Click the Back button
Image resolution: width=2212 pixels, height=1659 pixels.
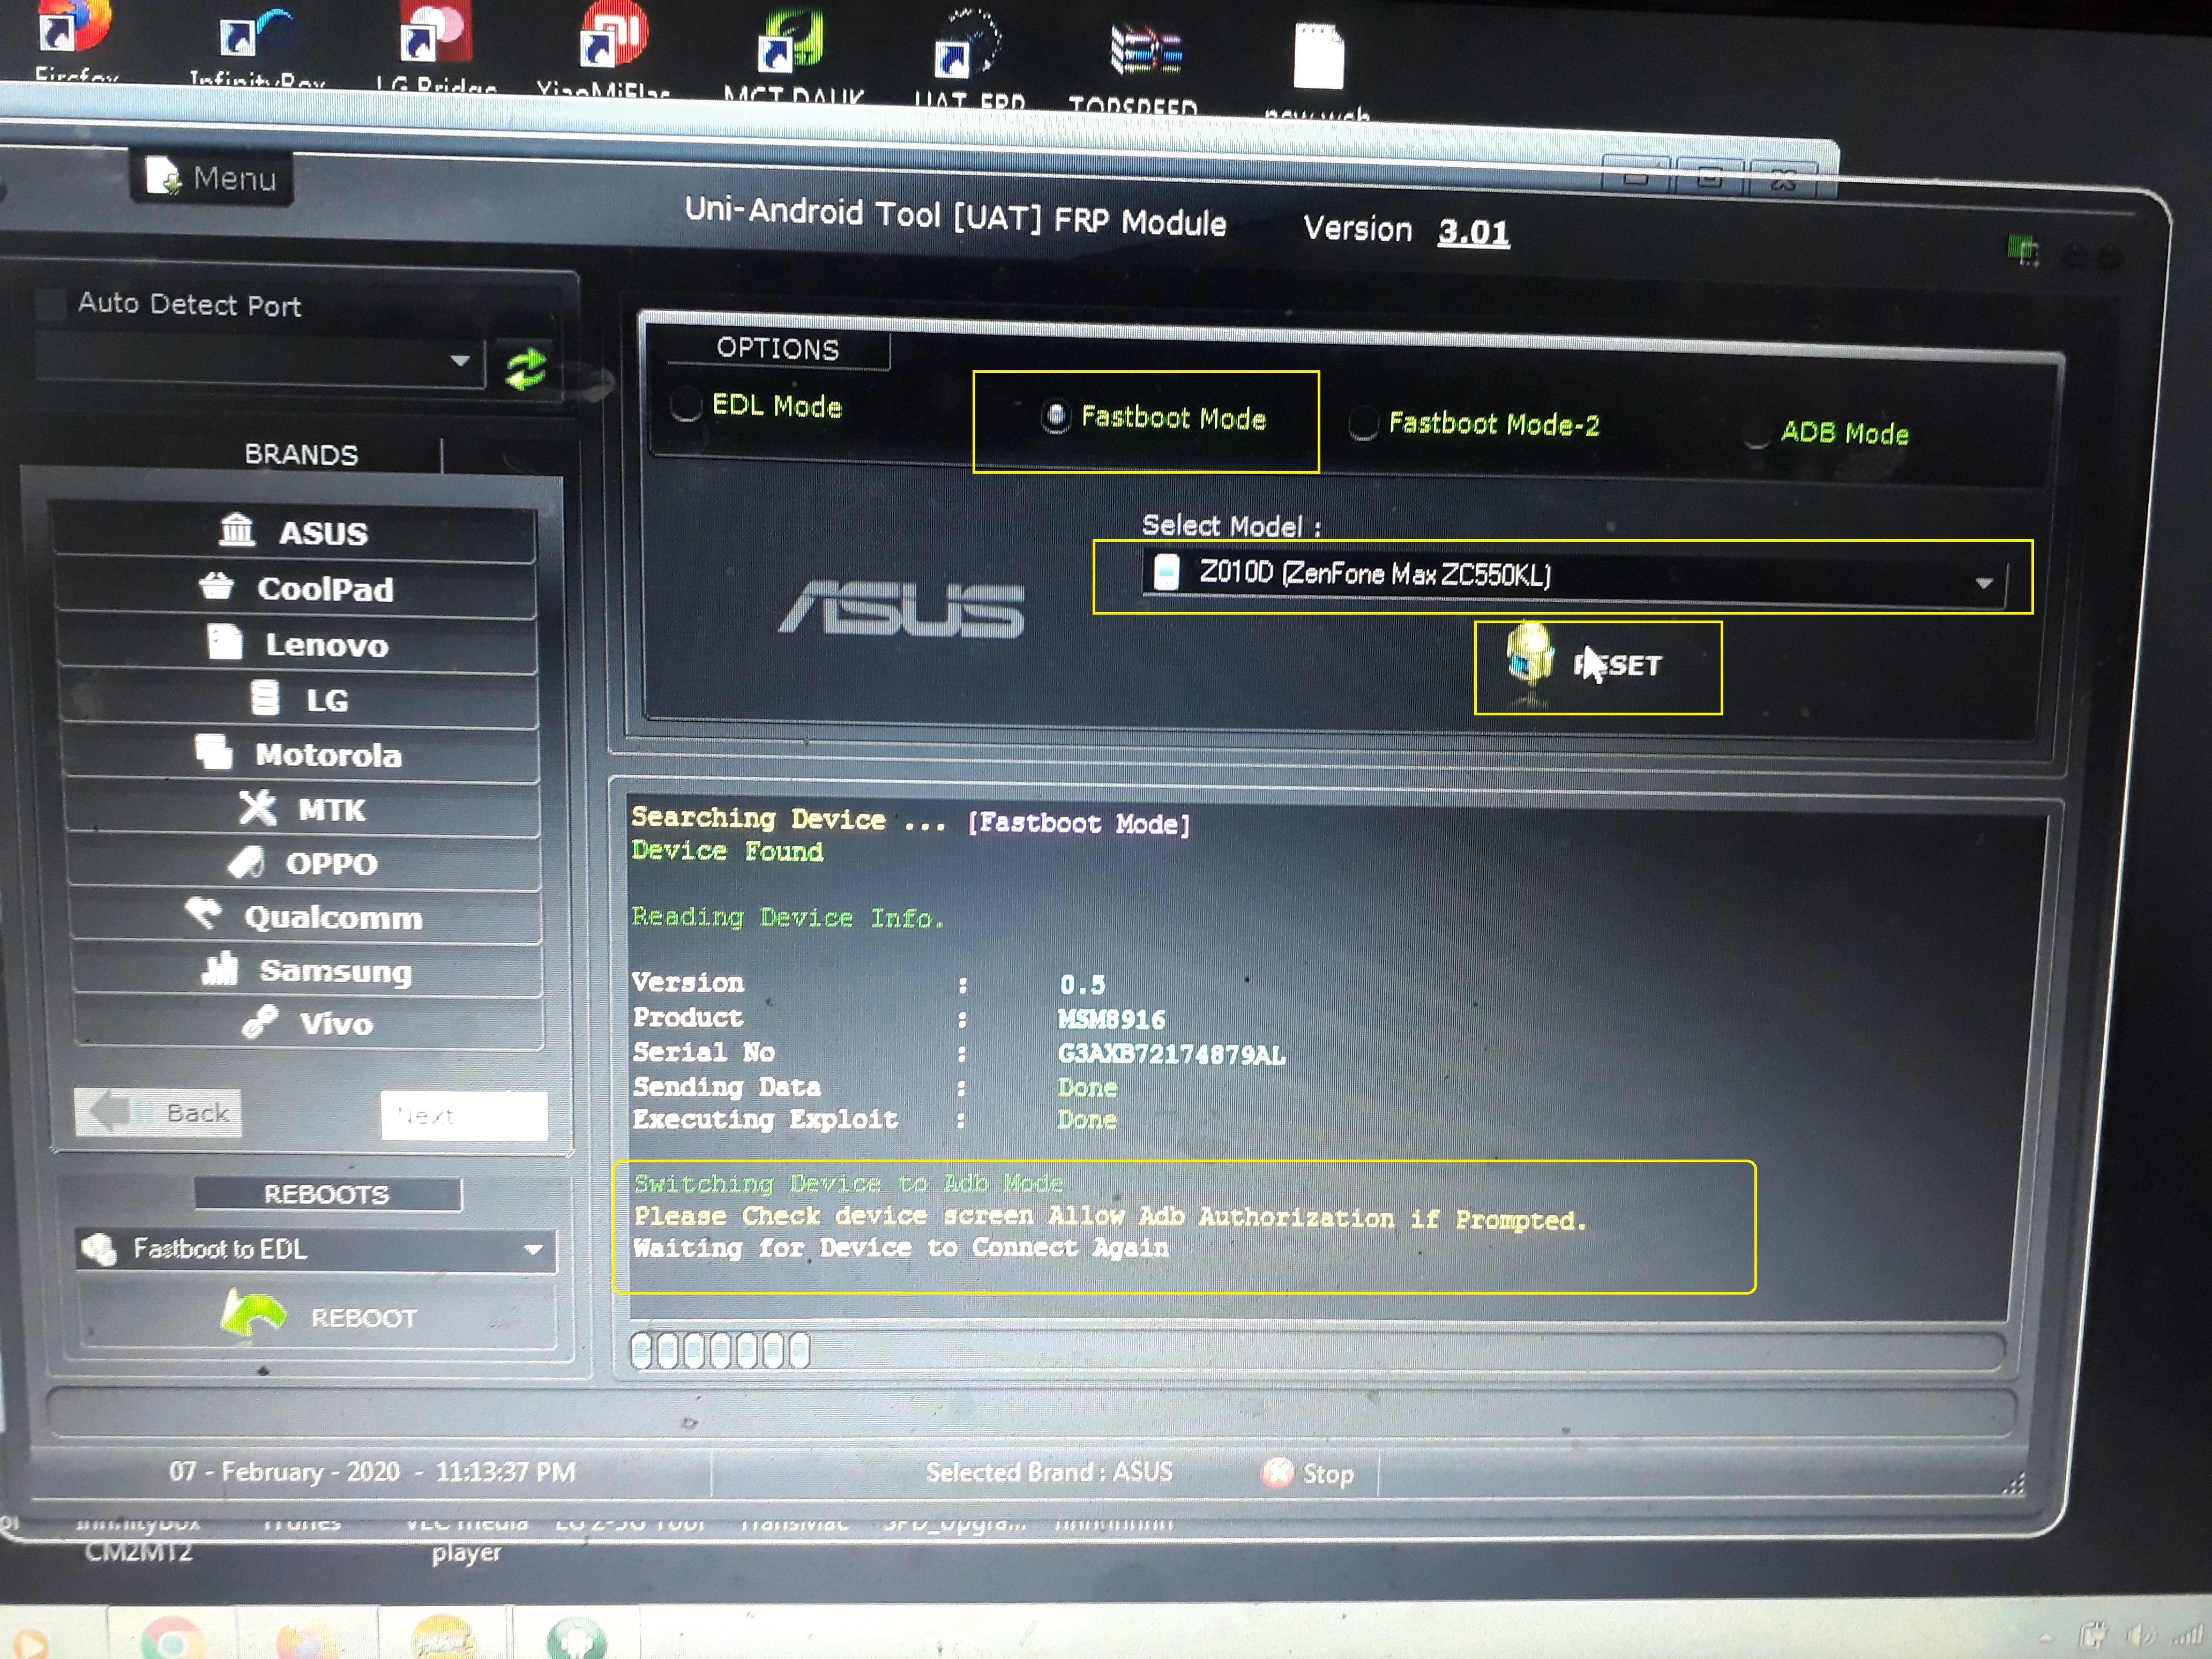tap(158, 1112)
